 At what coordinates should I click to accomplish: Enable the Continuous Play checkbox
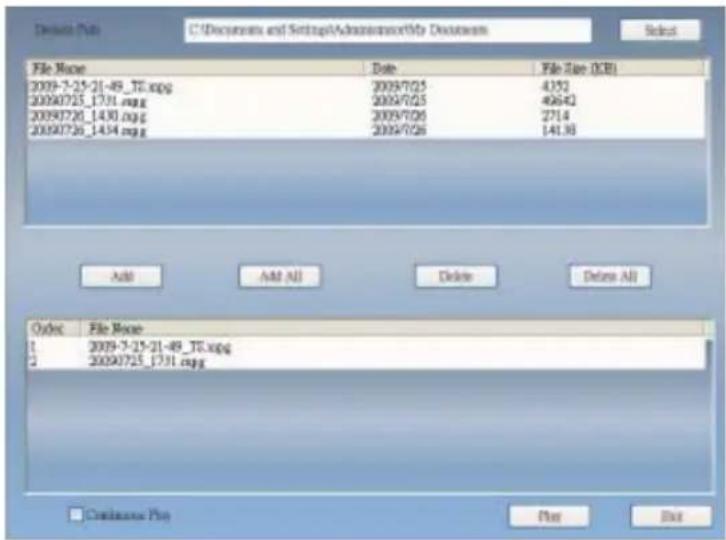point(75,515)
